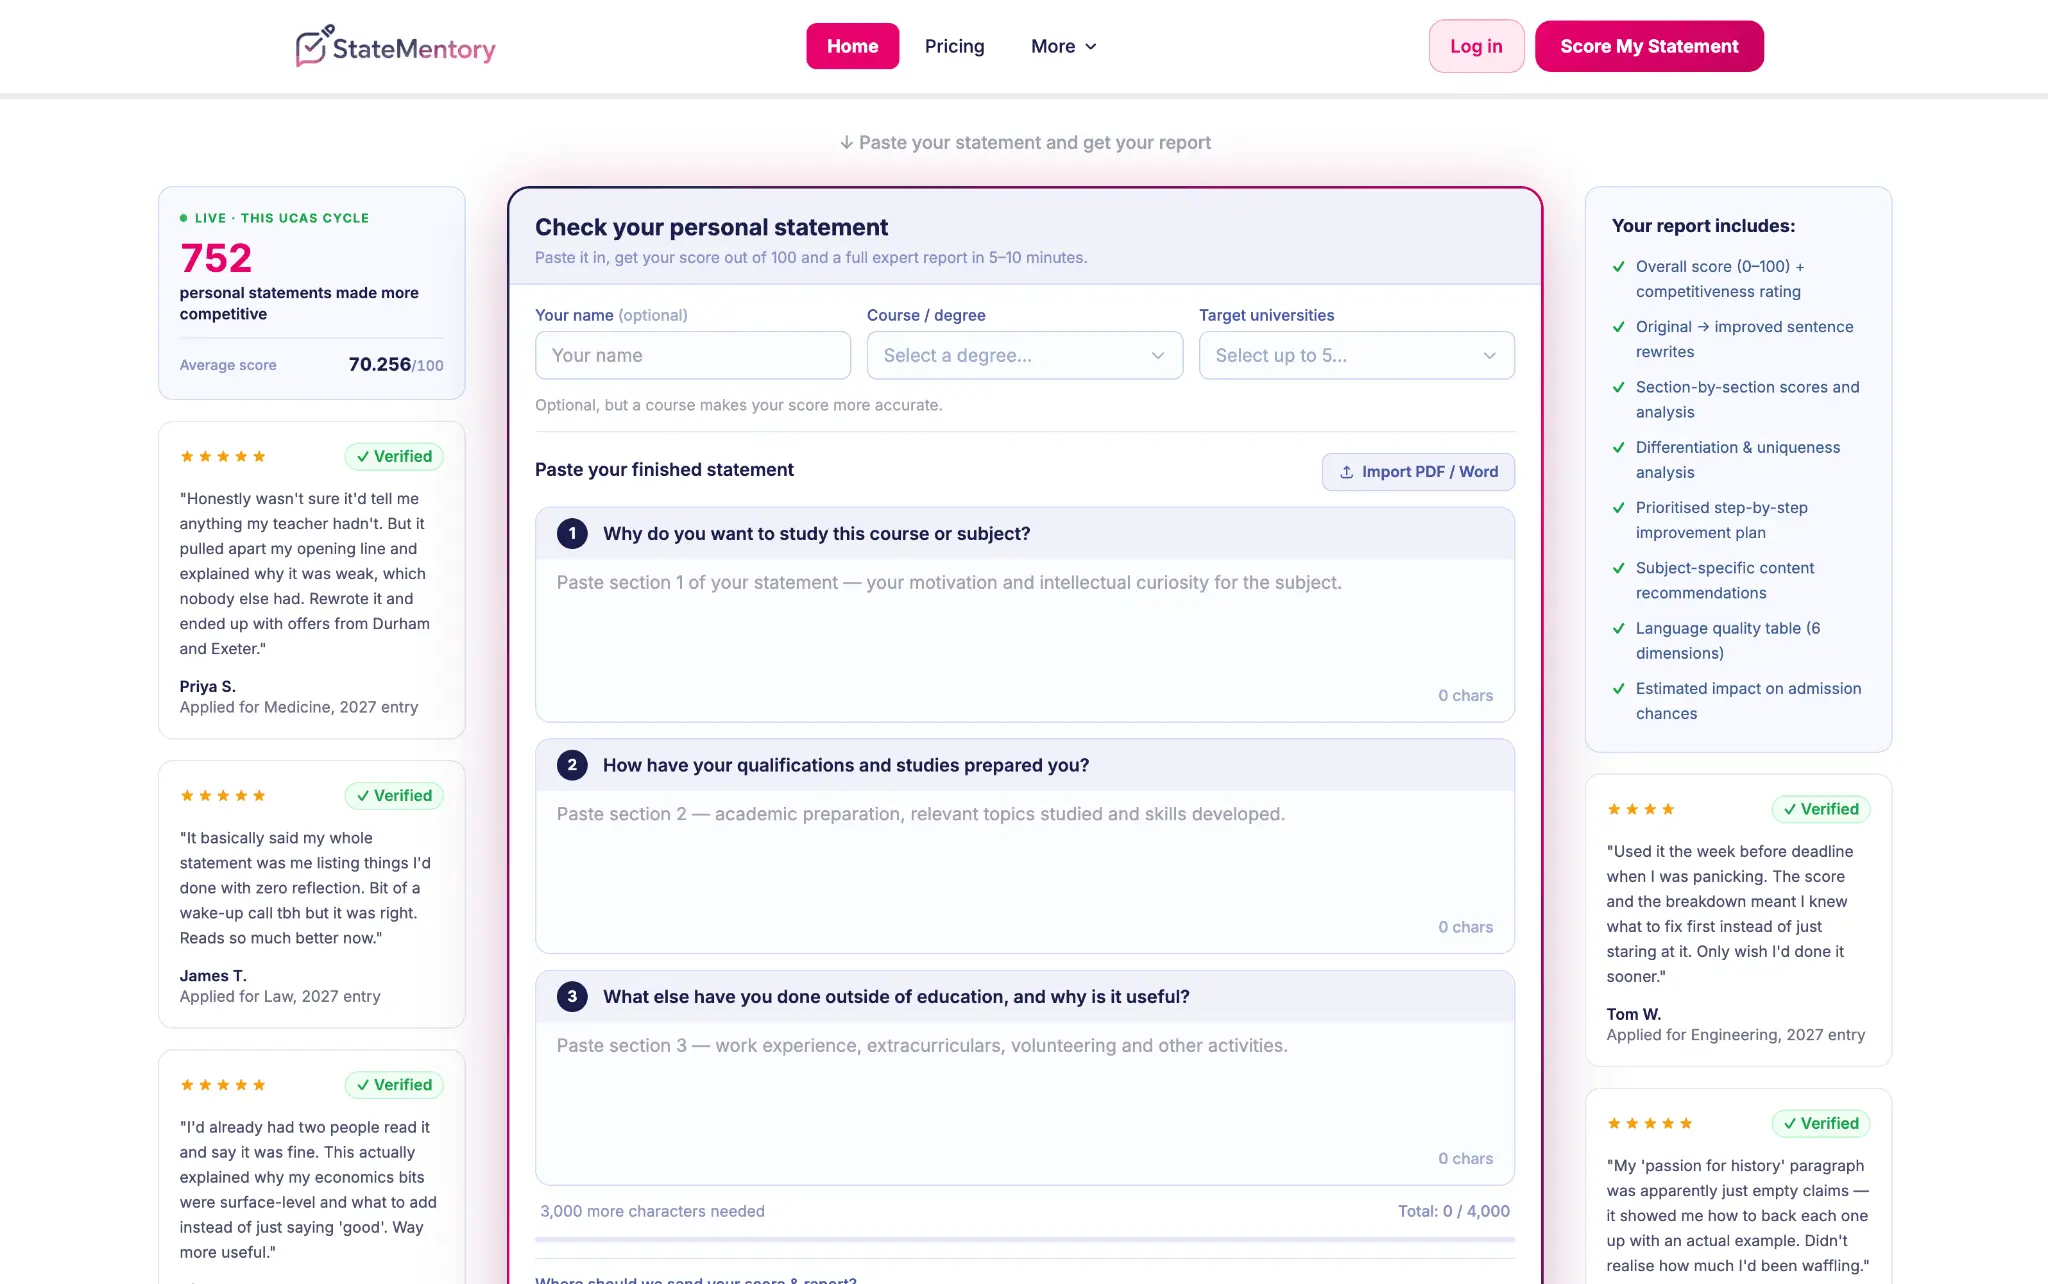Image resolution: width=2048 pixels, height=1284 pixels.
Task: Click the Score My Statement button
Action: [x=1649, y=46]
